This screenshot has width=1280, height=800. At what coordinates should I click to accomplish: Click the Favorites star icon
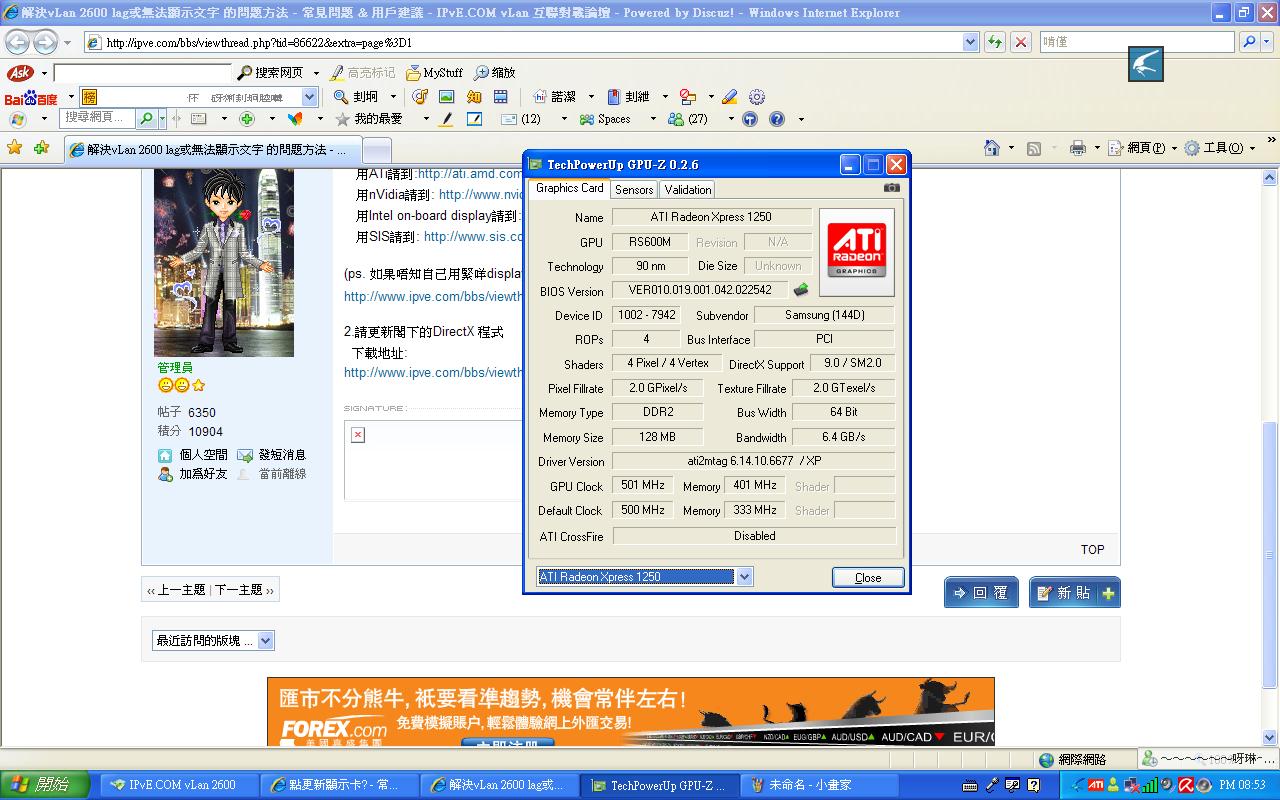(14, 148)
